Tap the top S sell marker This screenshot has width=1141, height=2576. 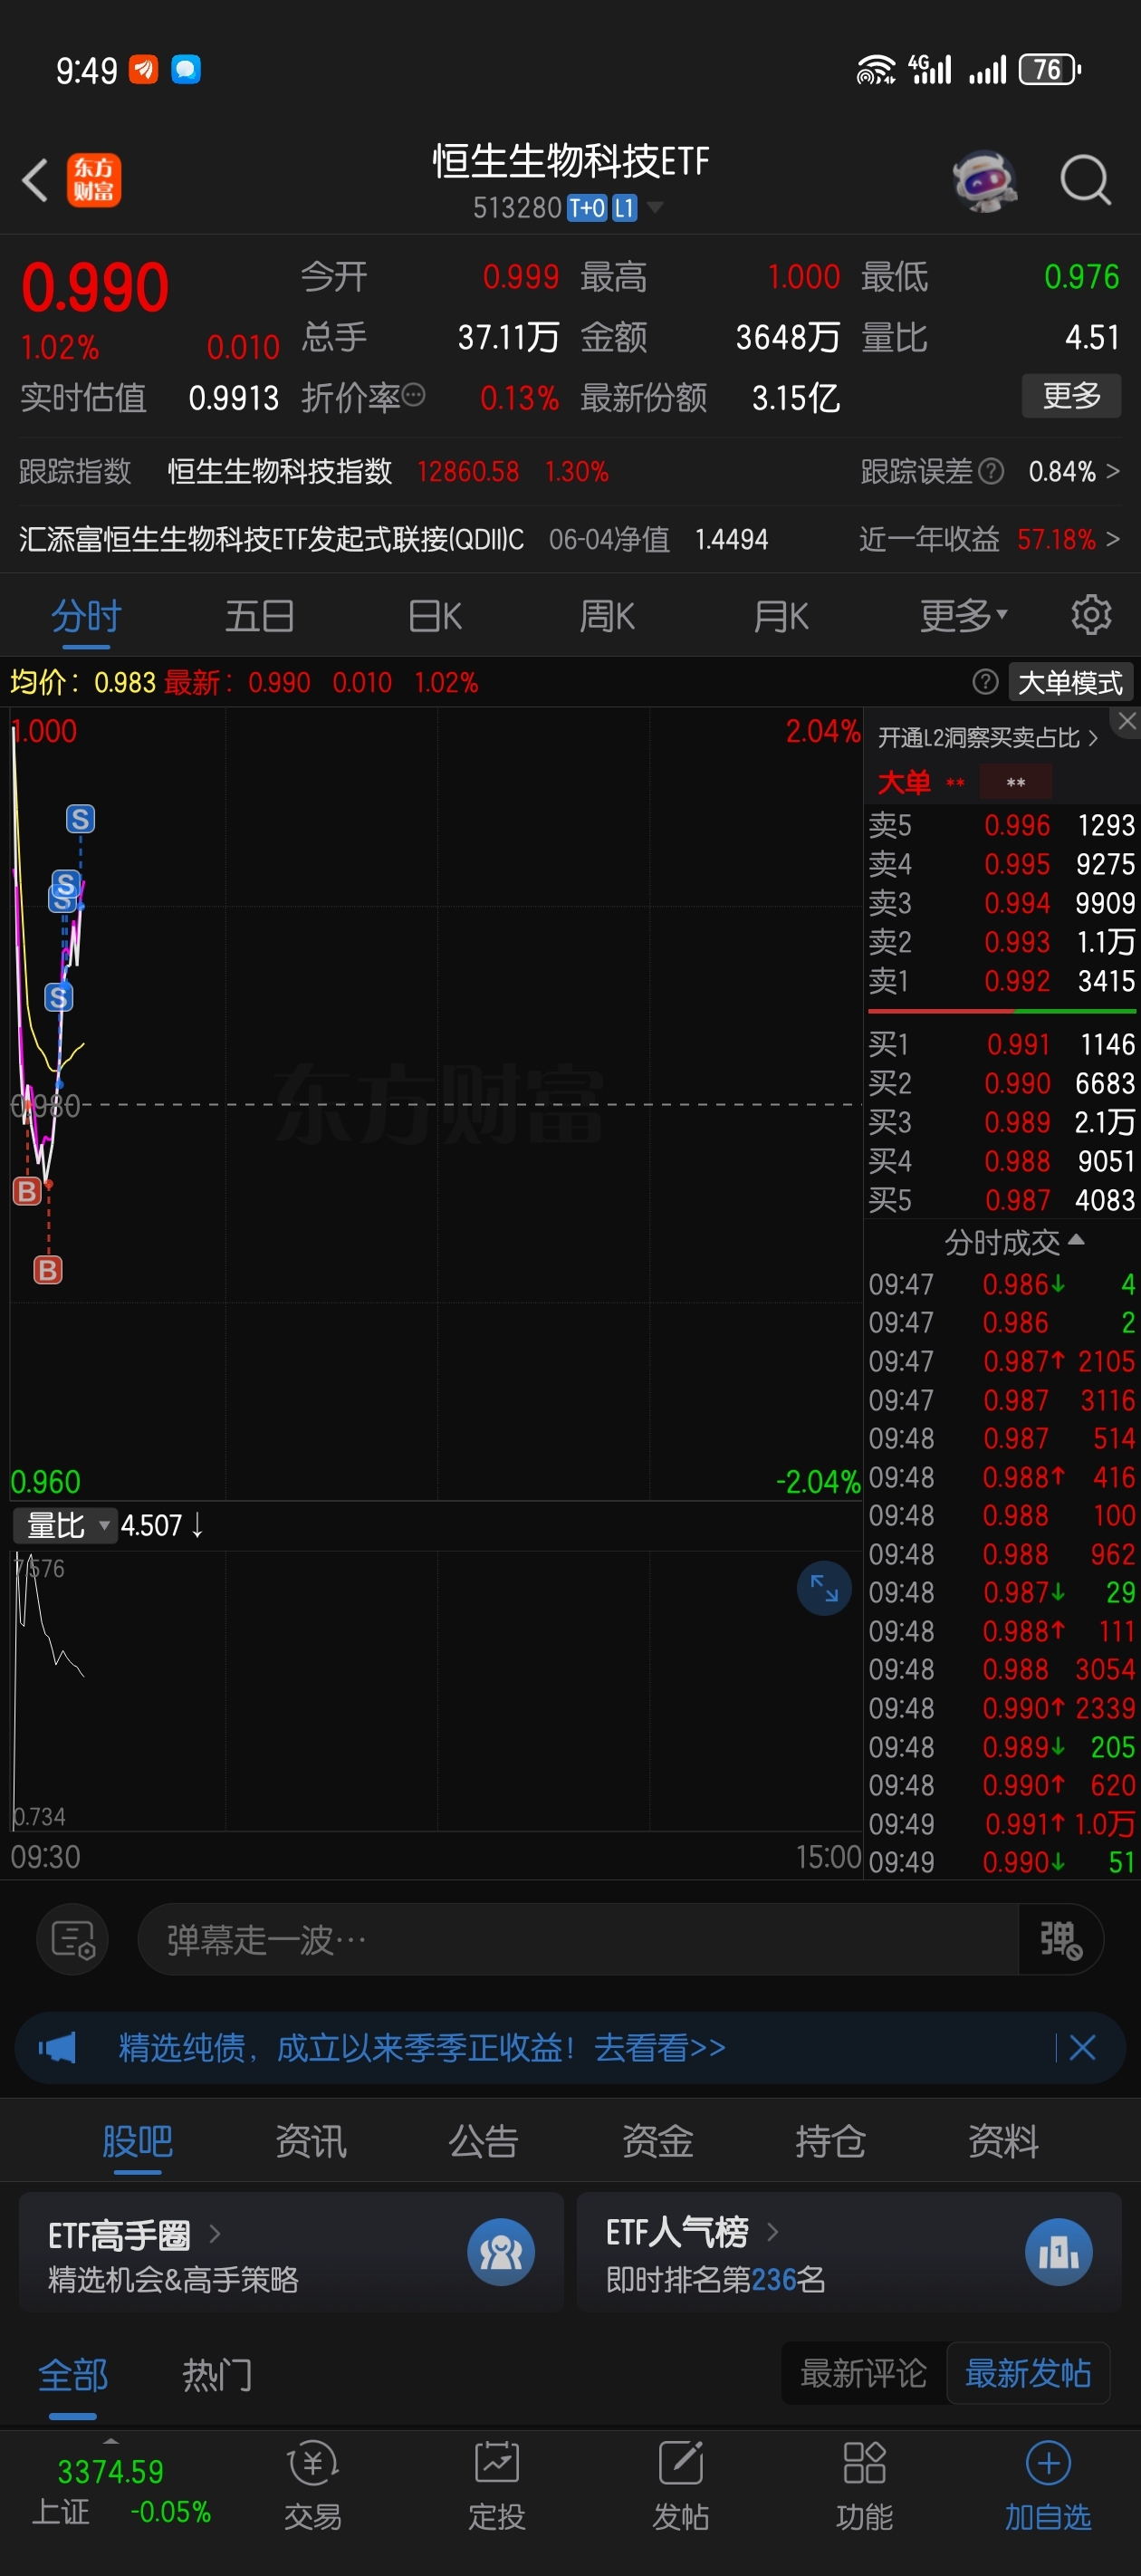coord(80,819)
